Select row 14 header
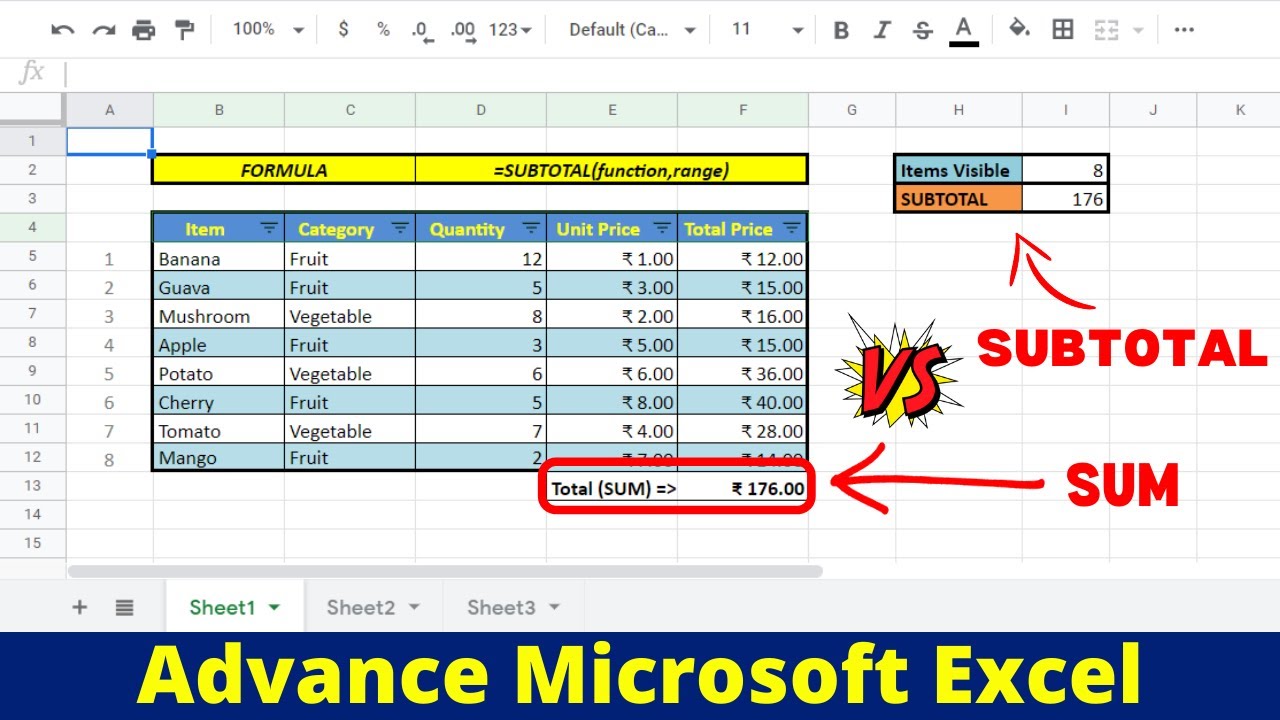1280x720 pixels. 33,514
